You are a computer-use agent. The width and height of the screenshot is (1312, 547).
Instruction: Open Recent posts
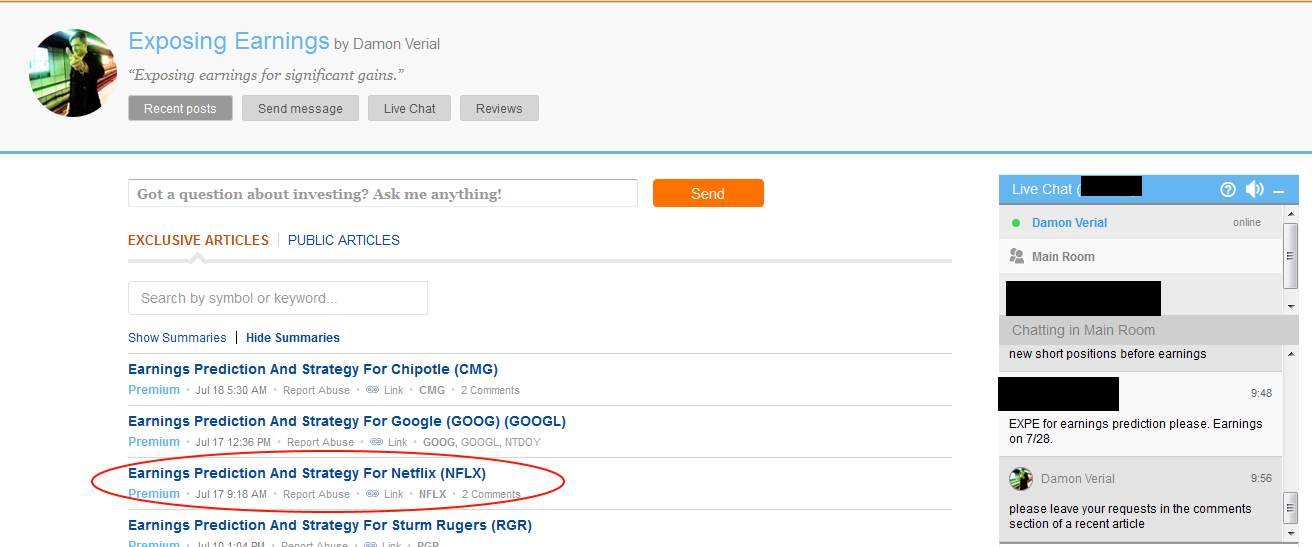(180, 108)
